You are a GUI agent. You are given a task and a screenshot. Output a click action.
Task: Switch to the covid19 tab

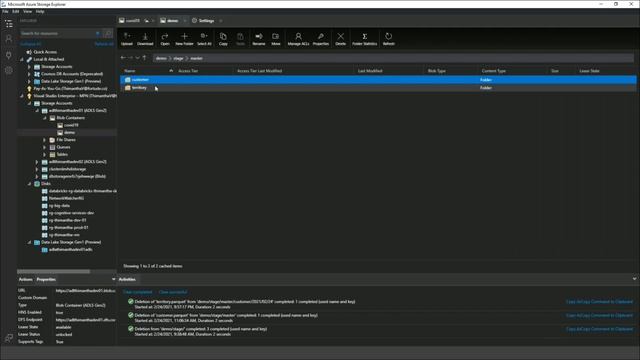pyautogui.click(x=133, y=20)
